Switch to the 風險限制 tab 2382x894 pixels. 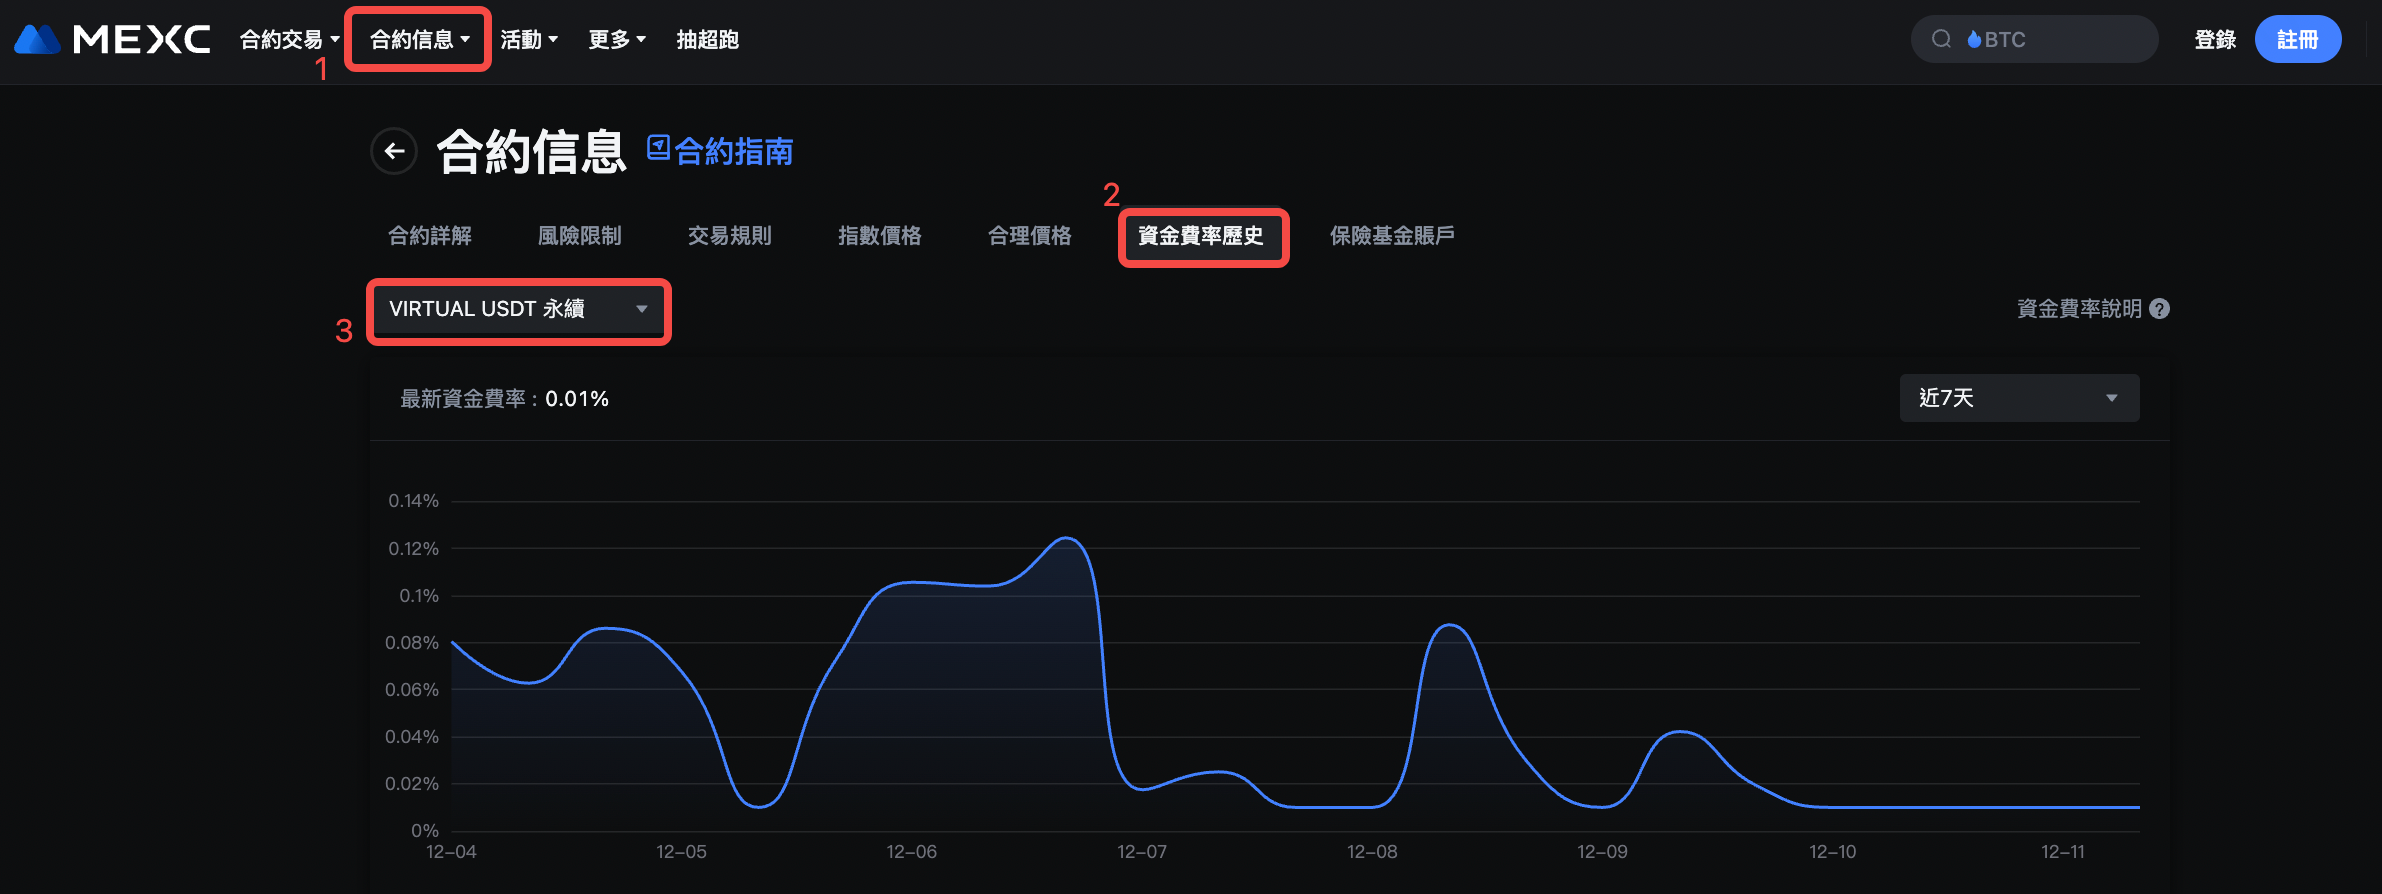pyautogui.click(x=580, y=236)
